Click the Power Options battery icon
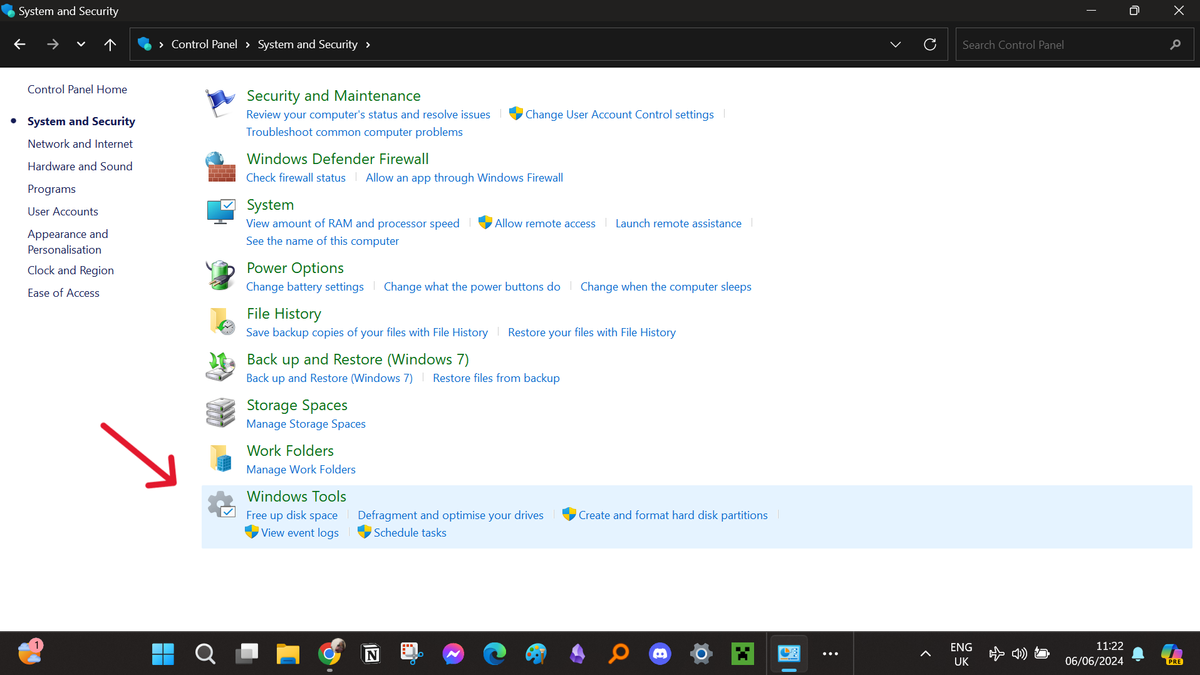 tap(220, 275)
